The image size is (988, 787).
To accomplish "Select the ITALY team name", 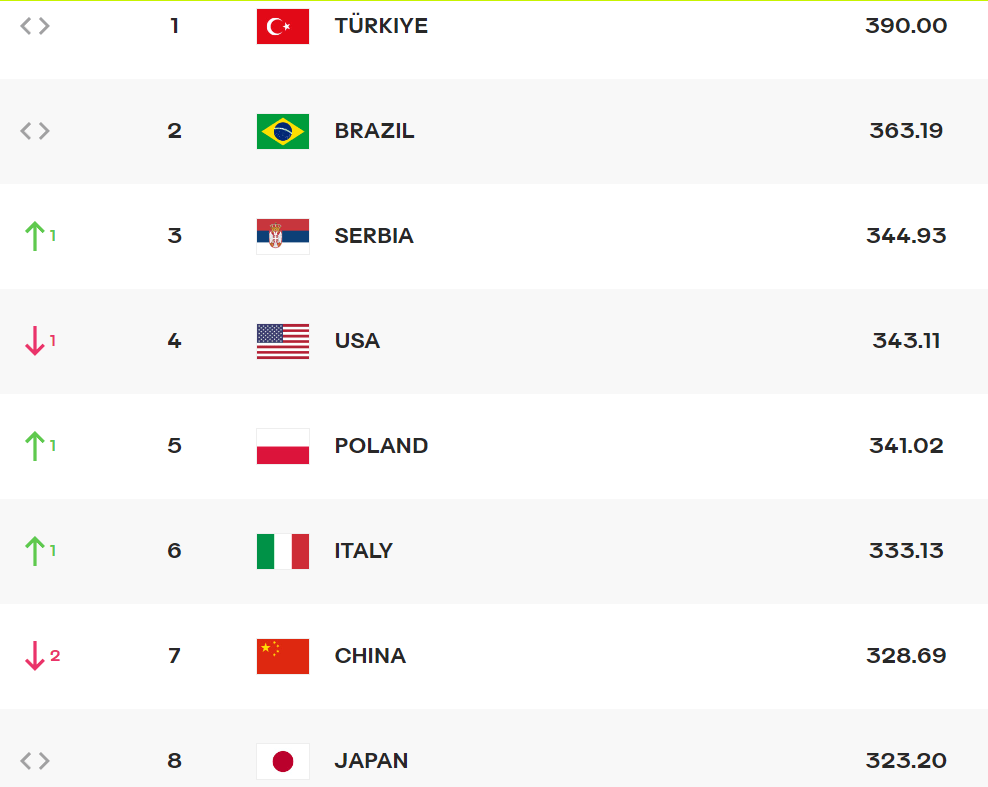I will [x=363, y=551].
